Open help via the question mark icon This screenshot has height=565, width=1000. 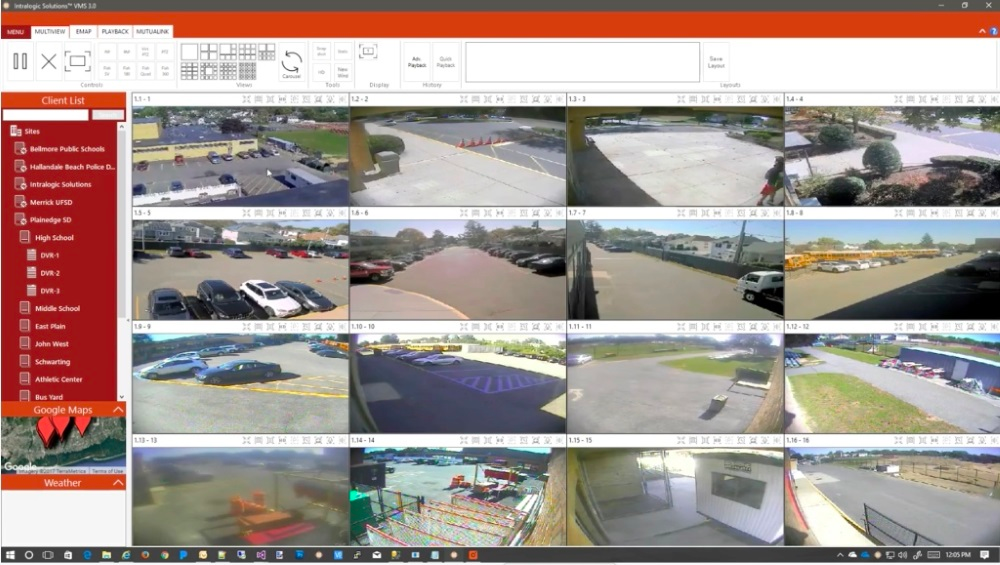coord(994,31)
